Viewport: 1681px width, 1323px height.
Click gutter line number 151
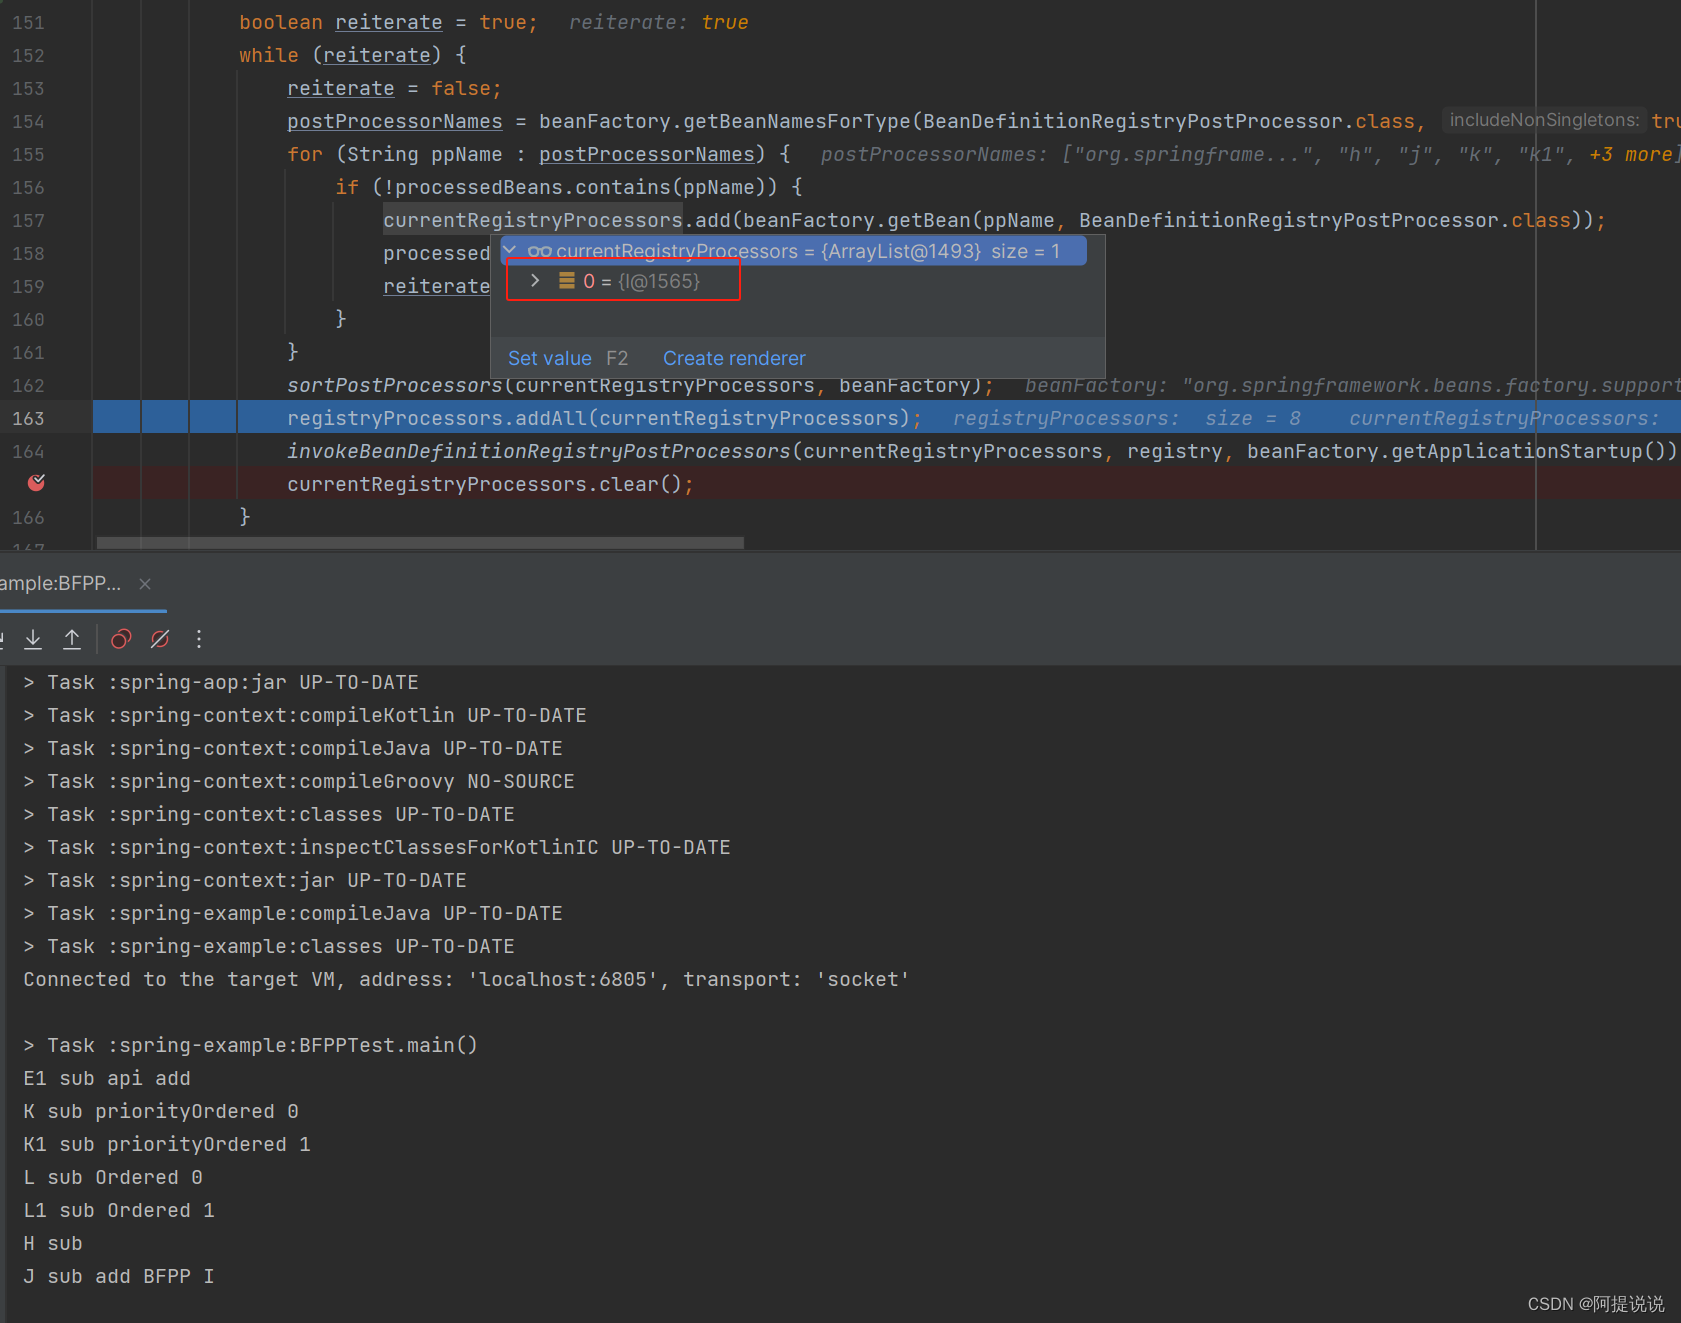click(28, 22)
